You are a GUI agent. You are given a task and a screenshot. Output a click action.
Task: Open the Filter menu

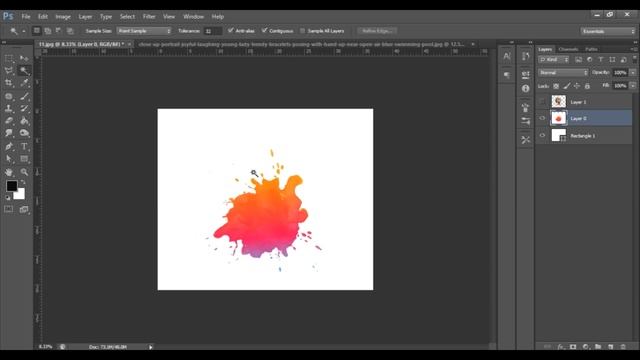click(149, 17)
